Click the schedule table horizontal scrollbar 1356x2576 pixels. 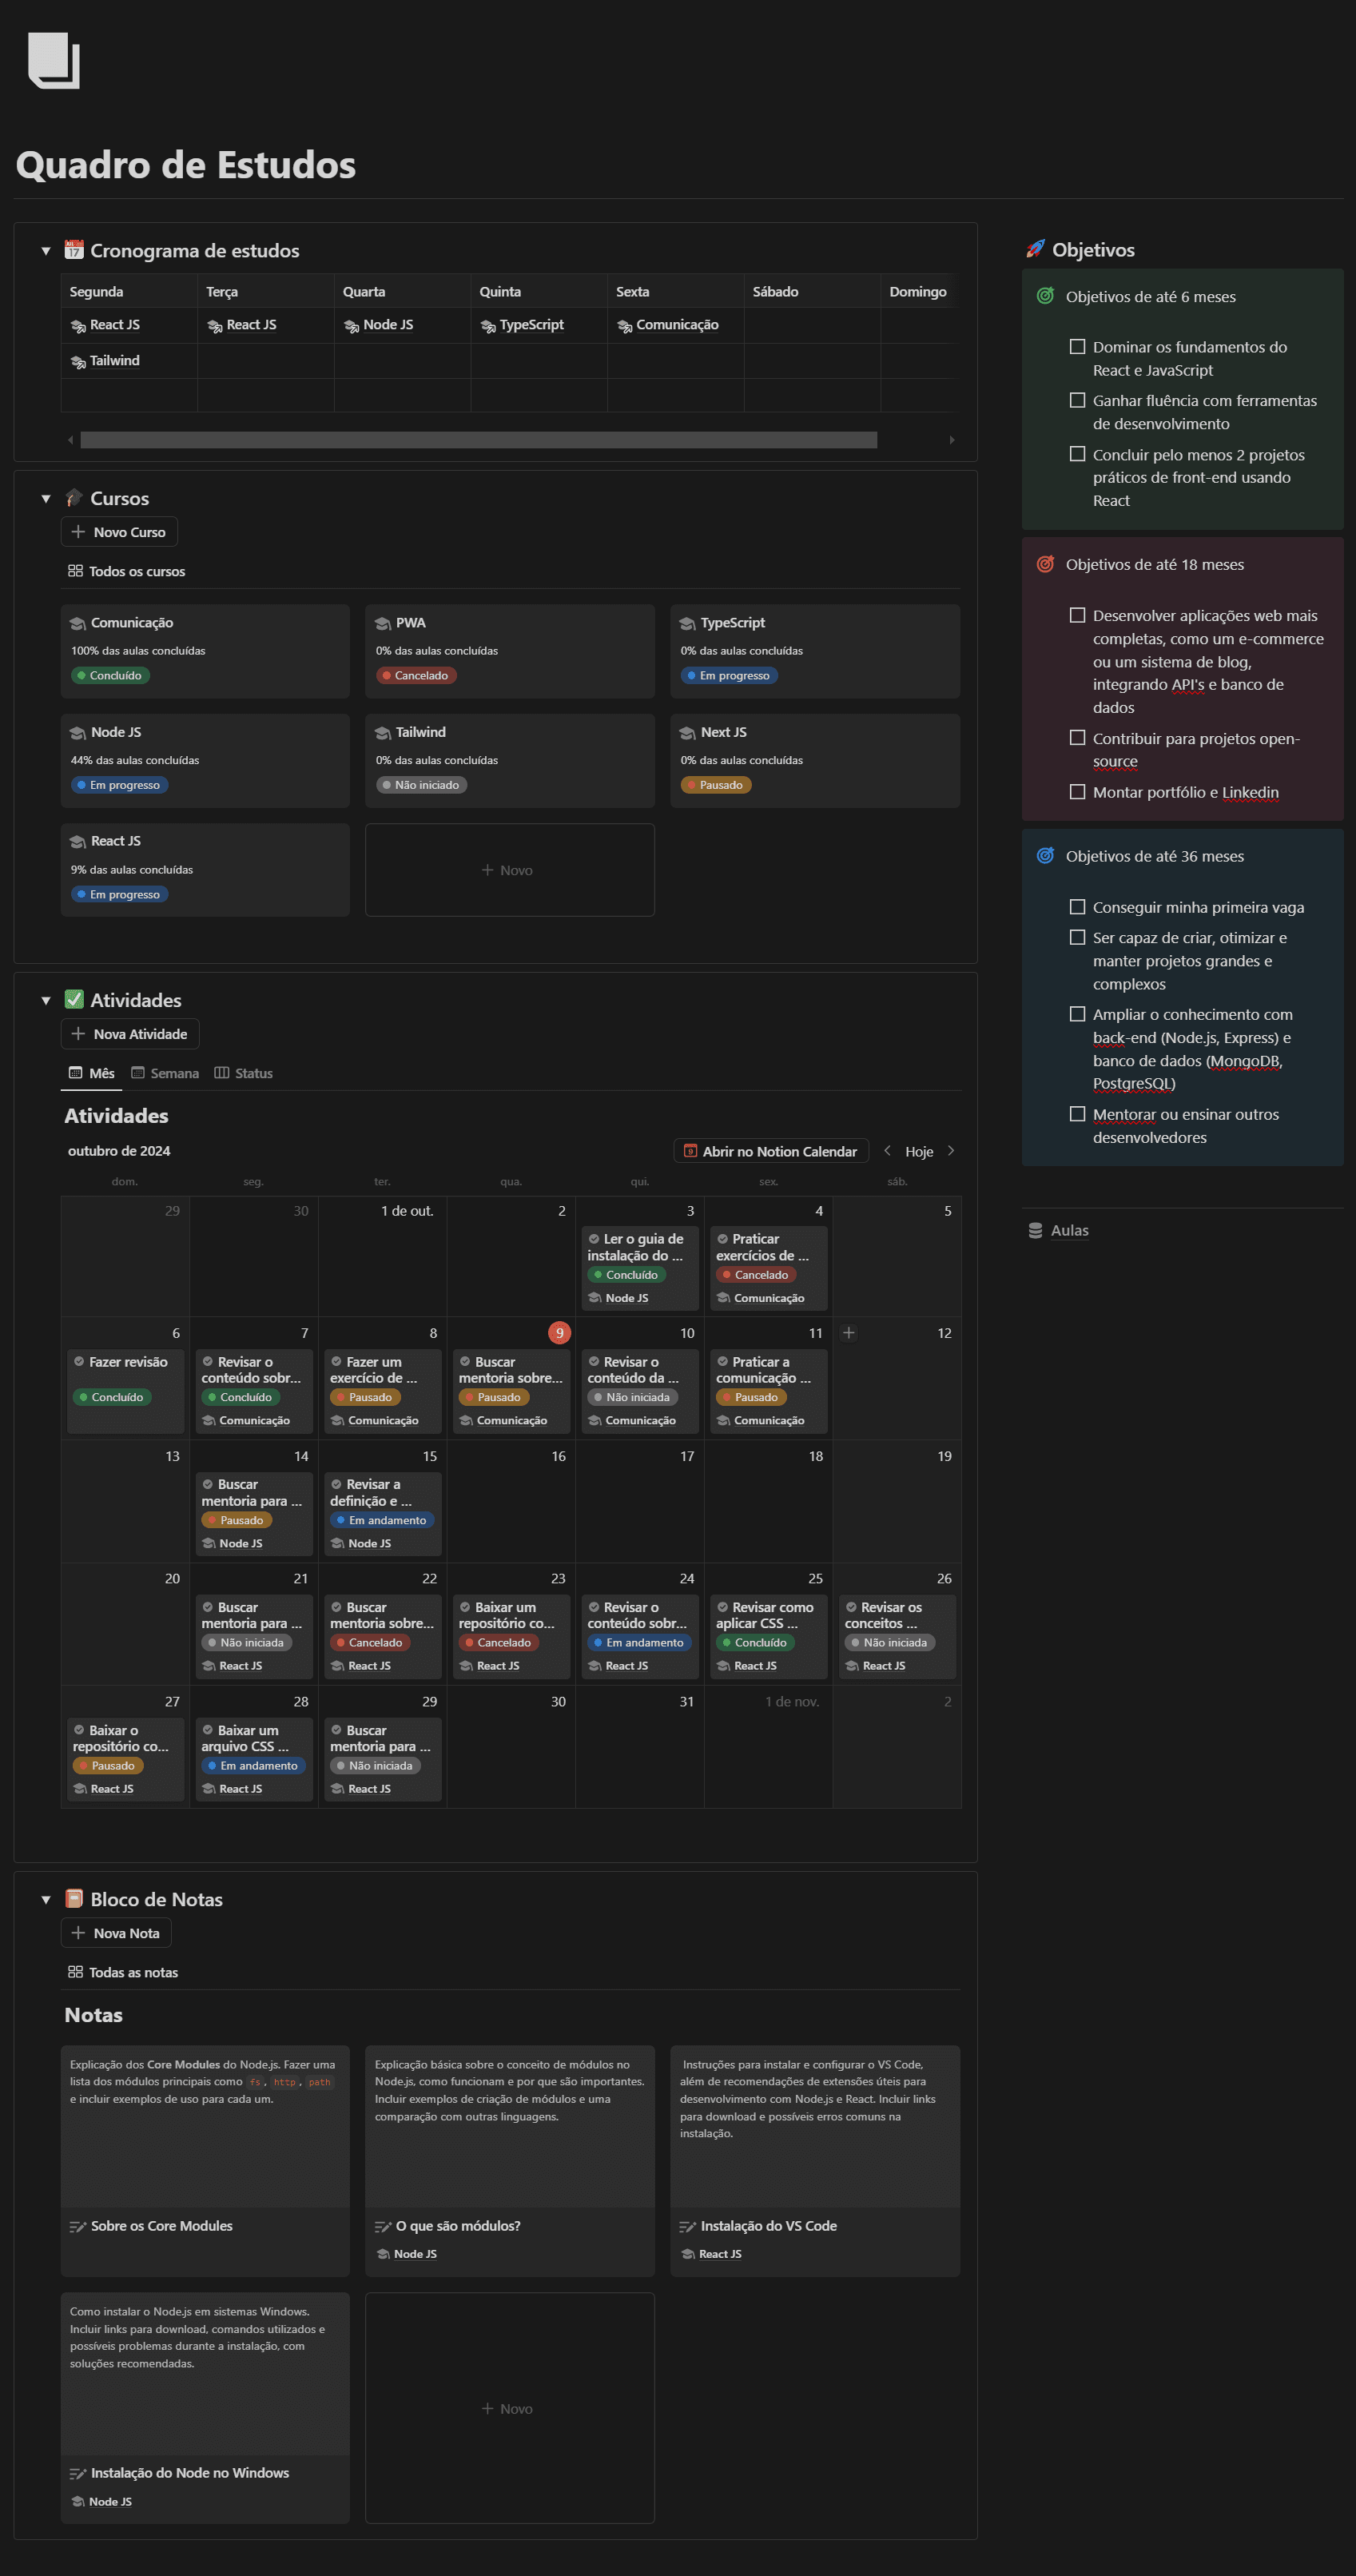(x=478, y=440)
